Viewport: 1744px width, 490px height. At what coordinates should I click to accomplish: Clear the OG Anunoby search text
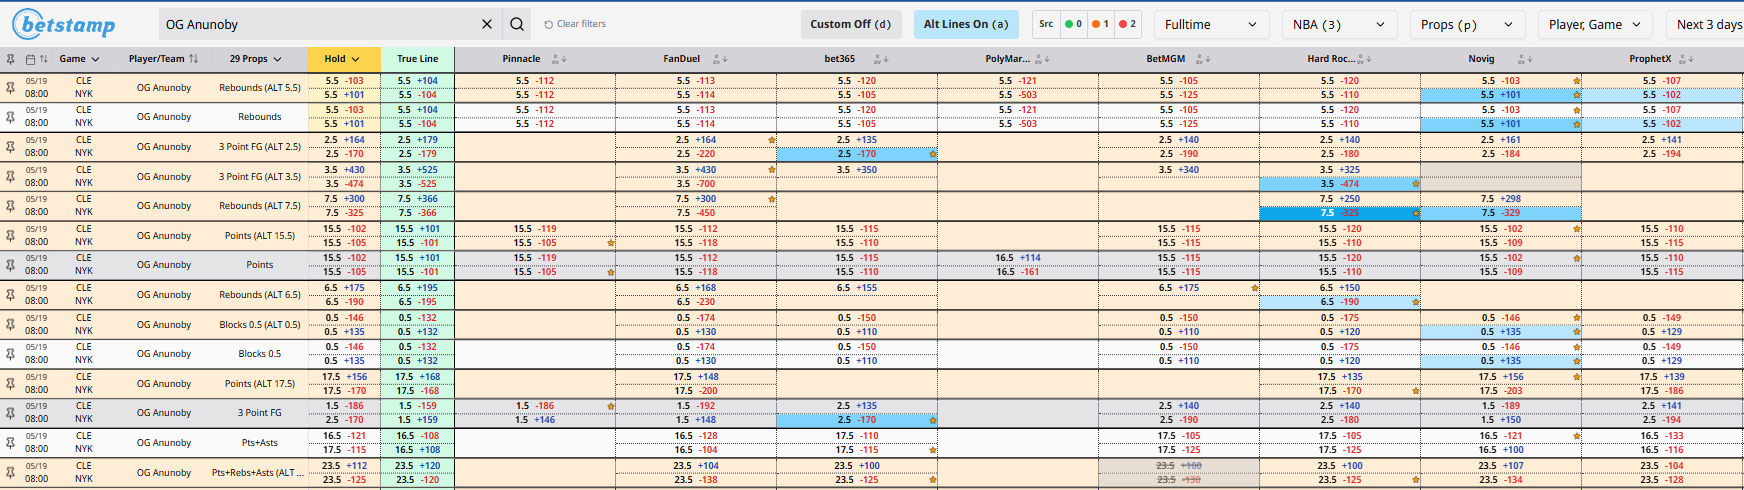(487, 24)
